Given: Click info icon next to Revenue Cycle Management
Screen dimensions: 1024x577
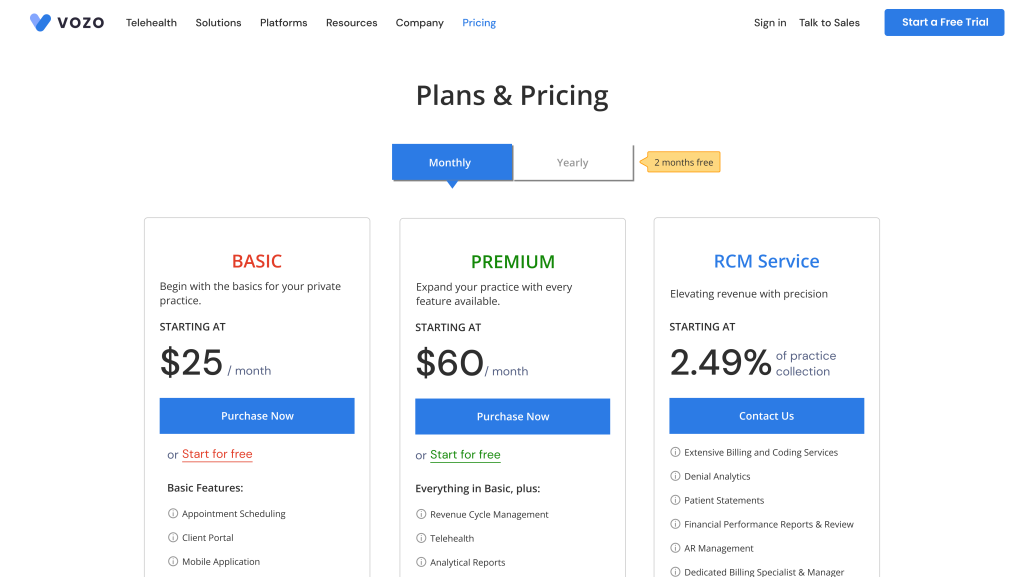Looking at the screenshot, I should click(421, 514).
